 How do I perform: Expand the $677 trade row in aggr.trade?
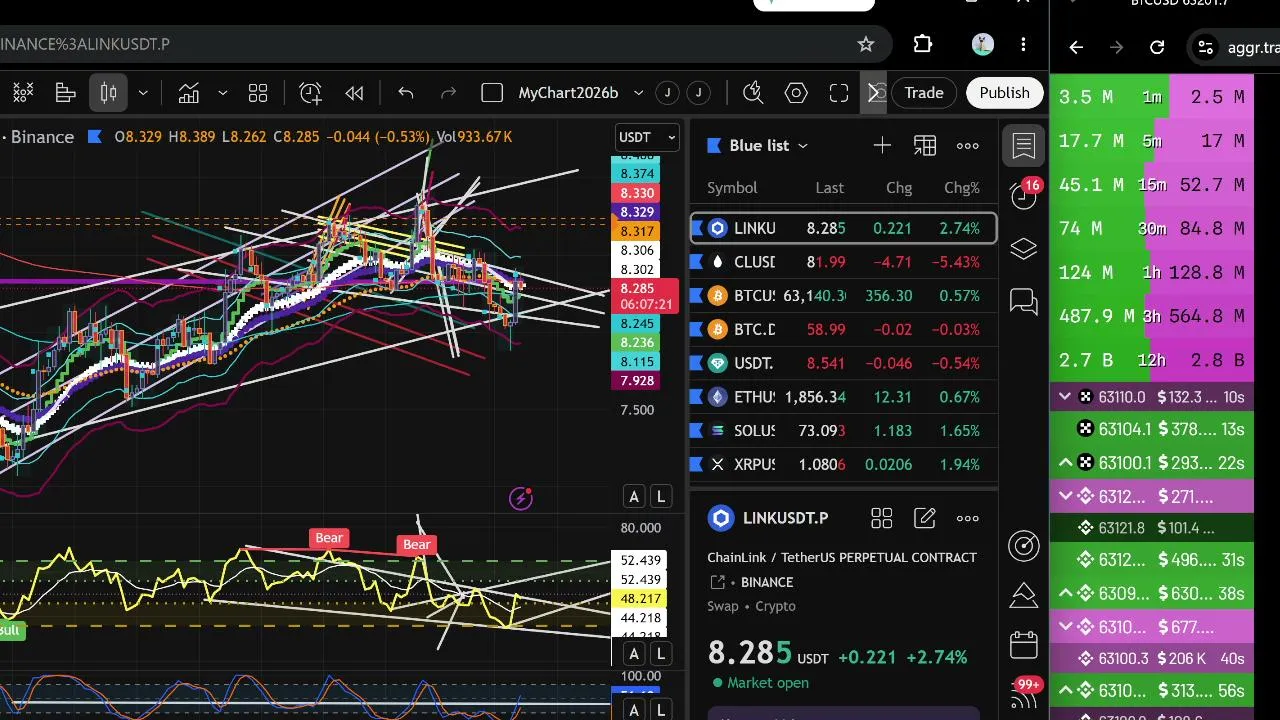click(1065, 627)
